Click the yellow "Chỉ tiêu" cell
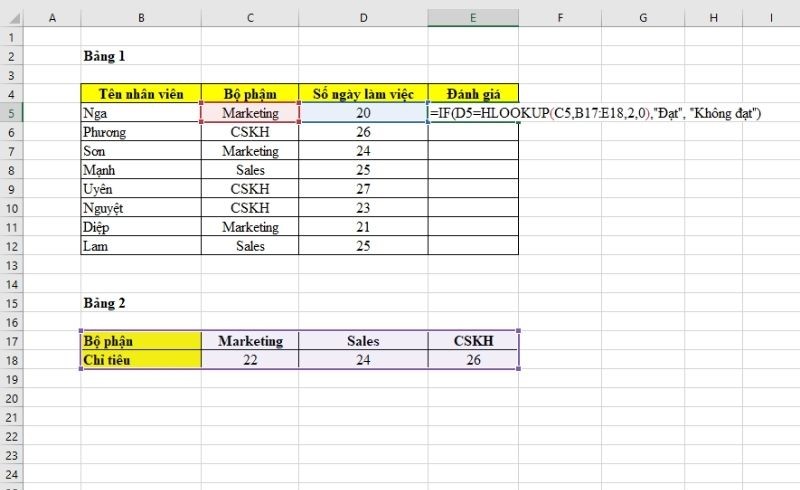This screenshot has height=490, width=800. [x=140, y=359]
